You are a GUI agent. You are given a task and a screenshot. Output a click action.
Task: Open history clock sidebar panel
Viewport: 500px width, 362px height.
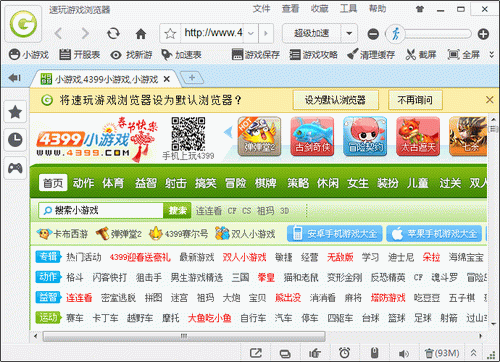[15, 140]
